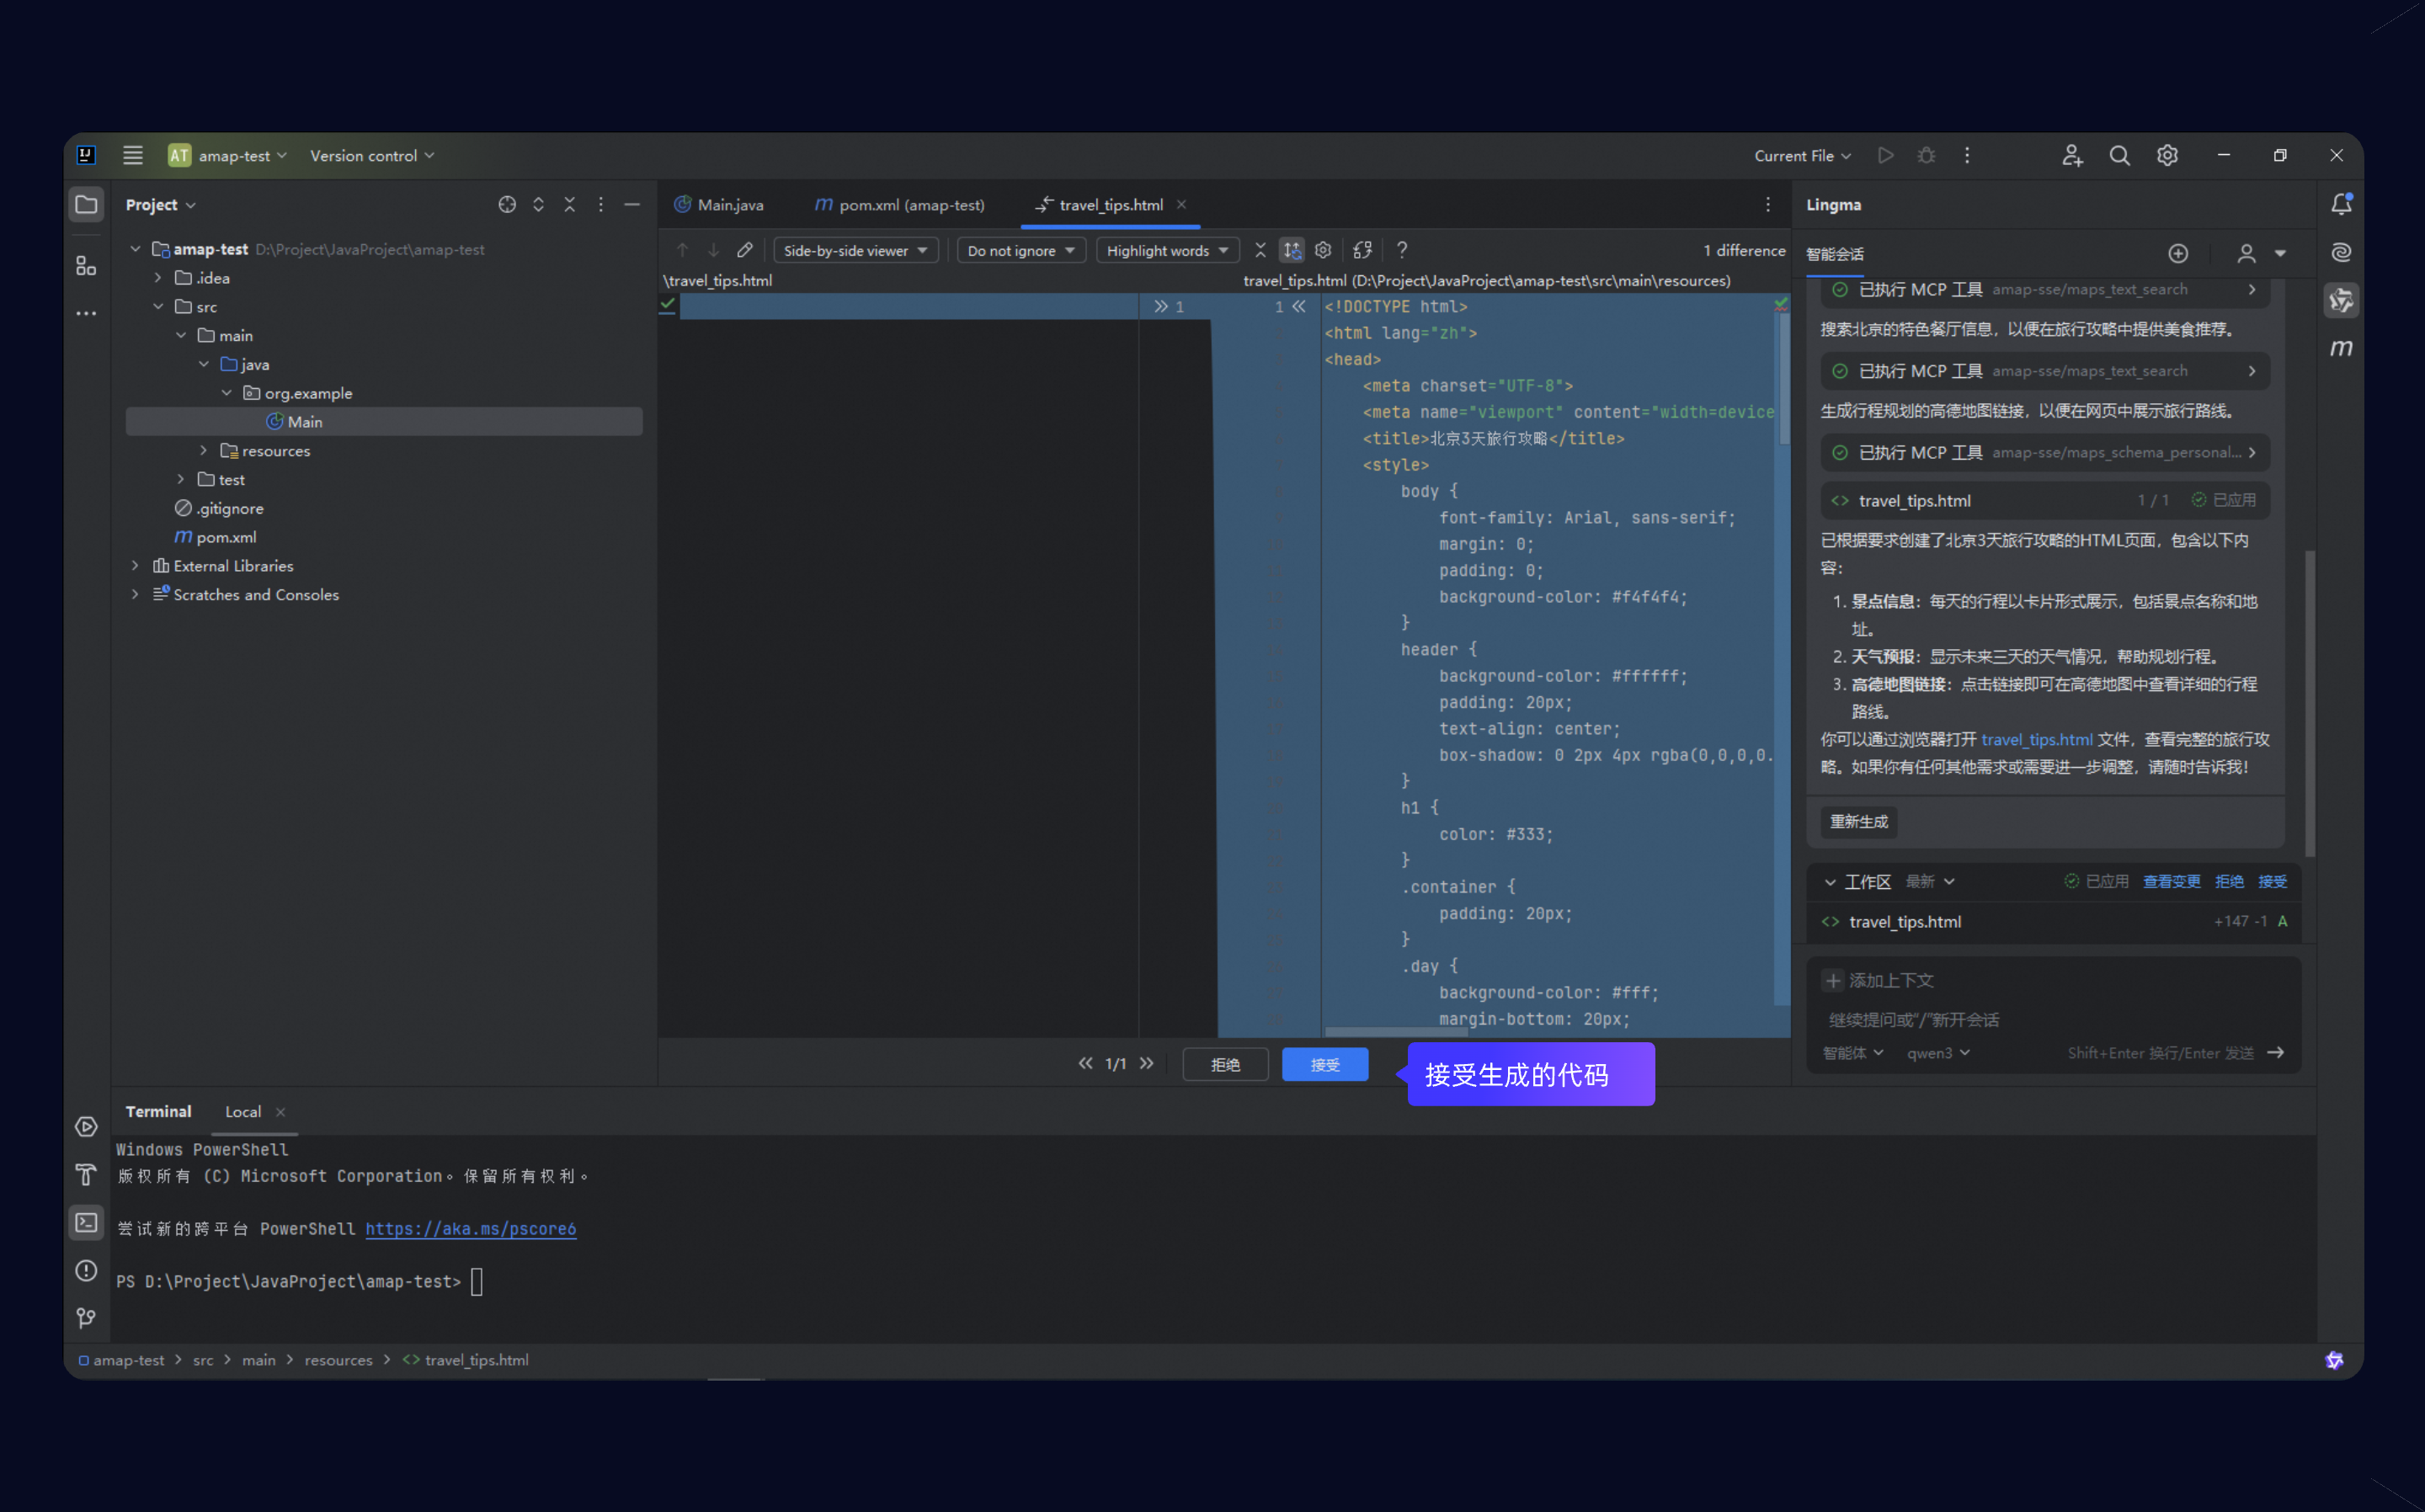Open Git tool window icon

point(86,1318)
